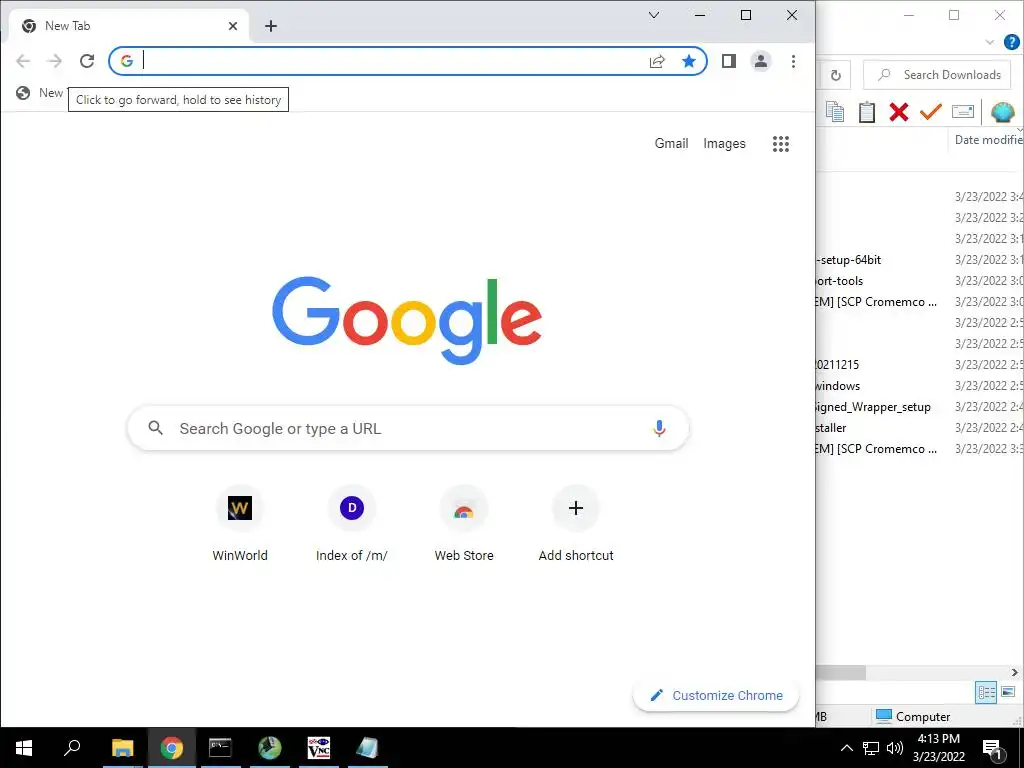Screen dimensions: 1024x768
Task: Reload the page with the refresh icon
Action: (x=87, y=61)
